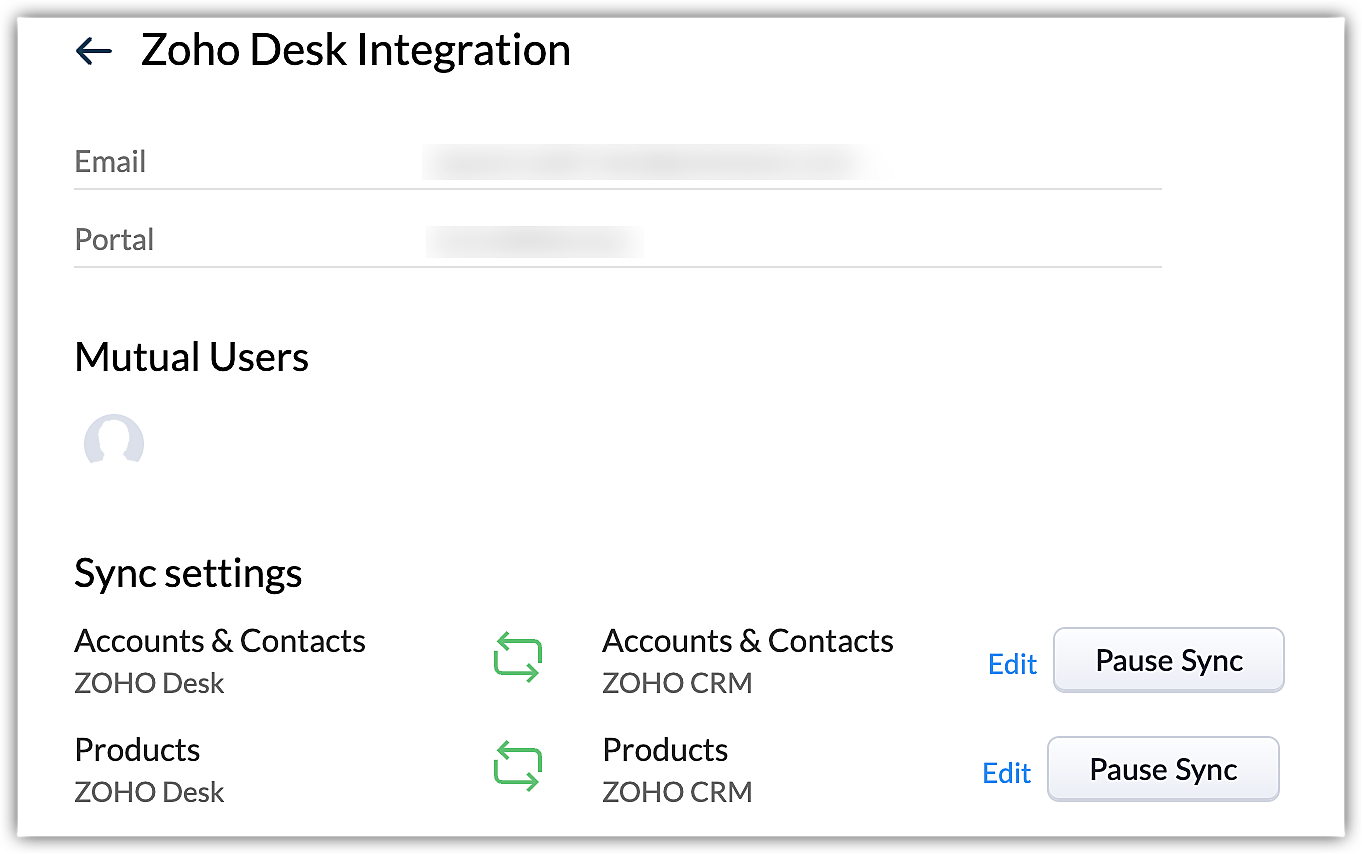Click the sync arrows icon for Accounts & Contacts
This screenshot has height=854, width=1362.
pos(518,660)
